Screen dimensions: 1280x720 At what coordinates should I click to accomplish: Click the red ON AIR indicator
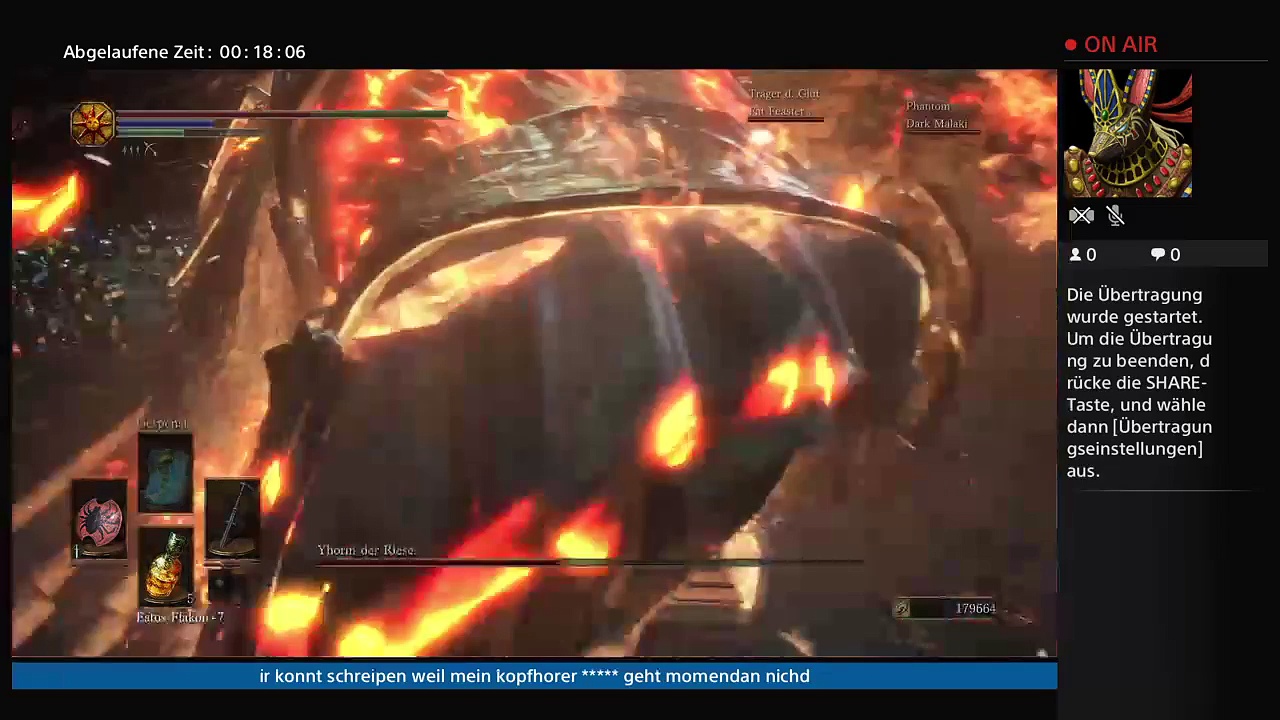coord(1111,45)
